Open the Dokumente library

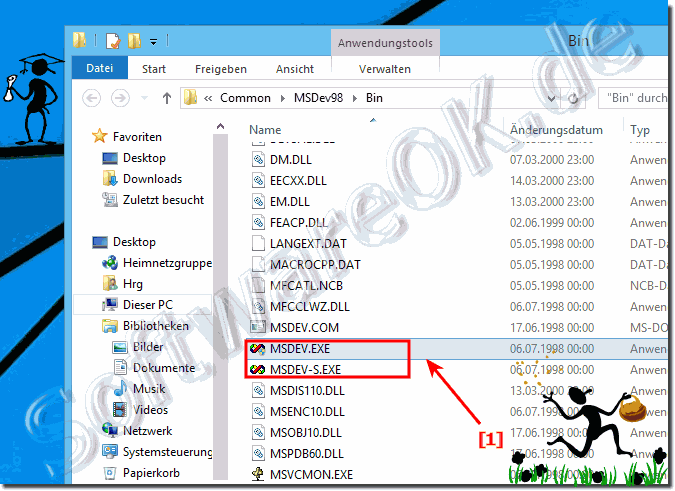pos(154,368)
